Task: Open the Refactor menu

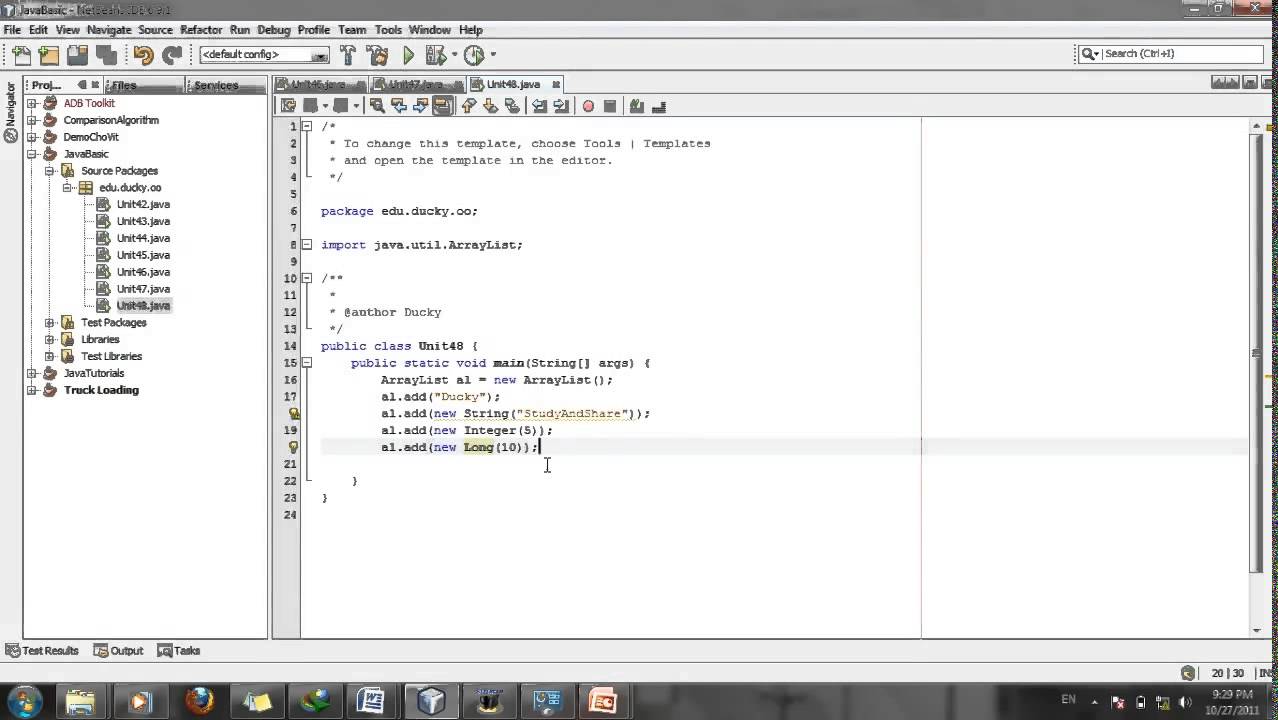Action: 201,30
